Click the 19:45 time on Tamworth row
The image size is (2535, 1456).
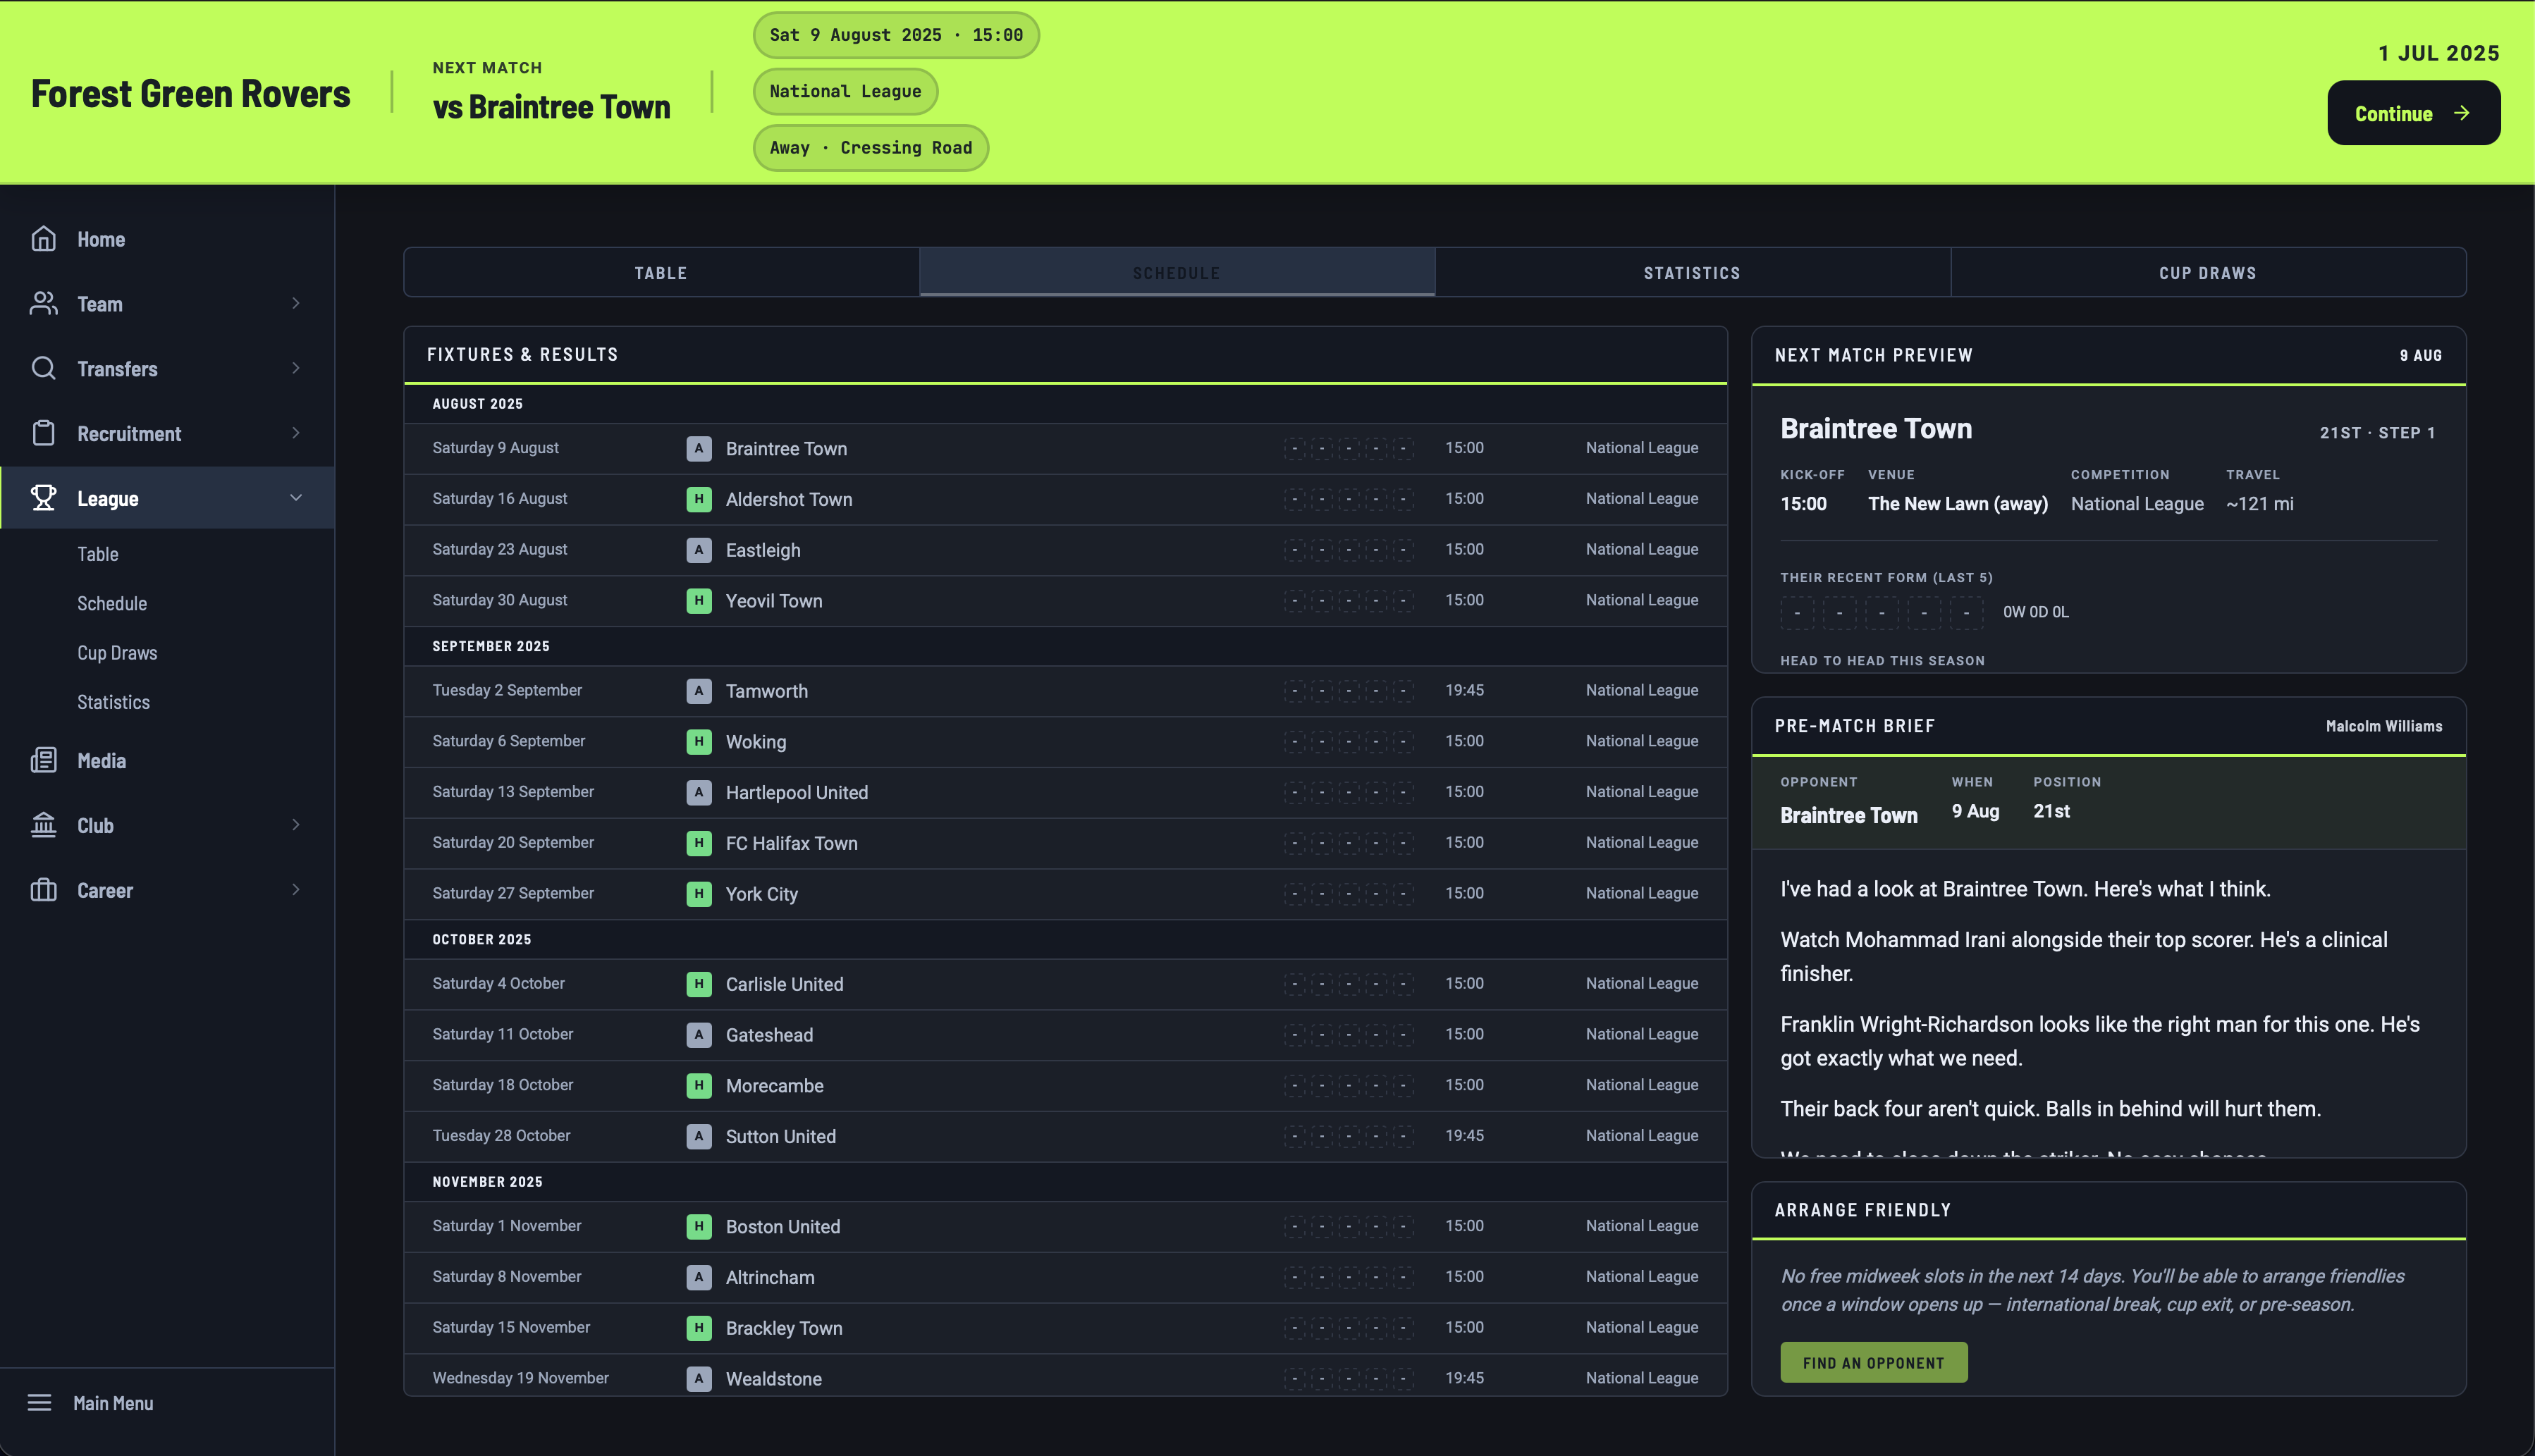pyautogui.click(x=1464, y=690)
